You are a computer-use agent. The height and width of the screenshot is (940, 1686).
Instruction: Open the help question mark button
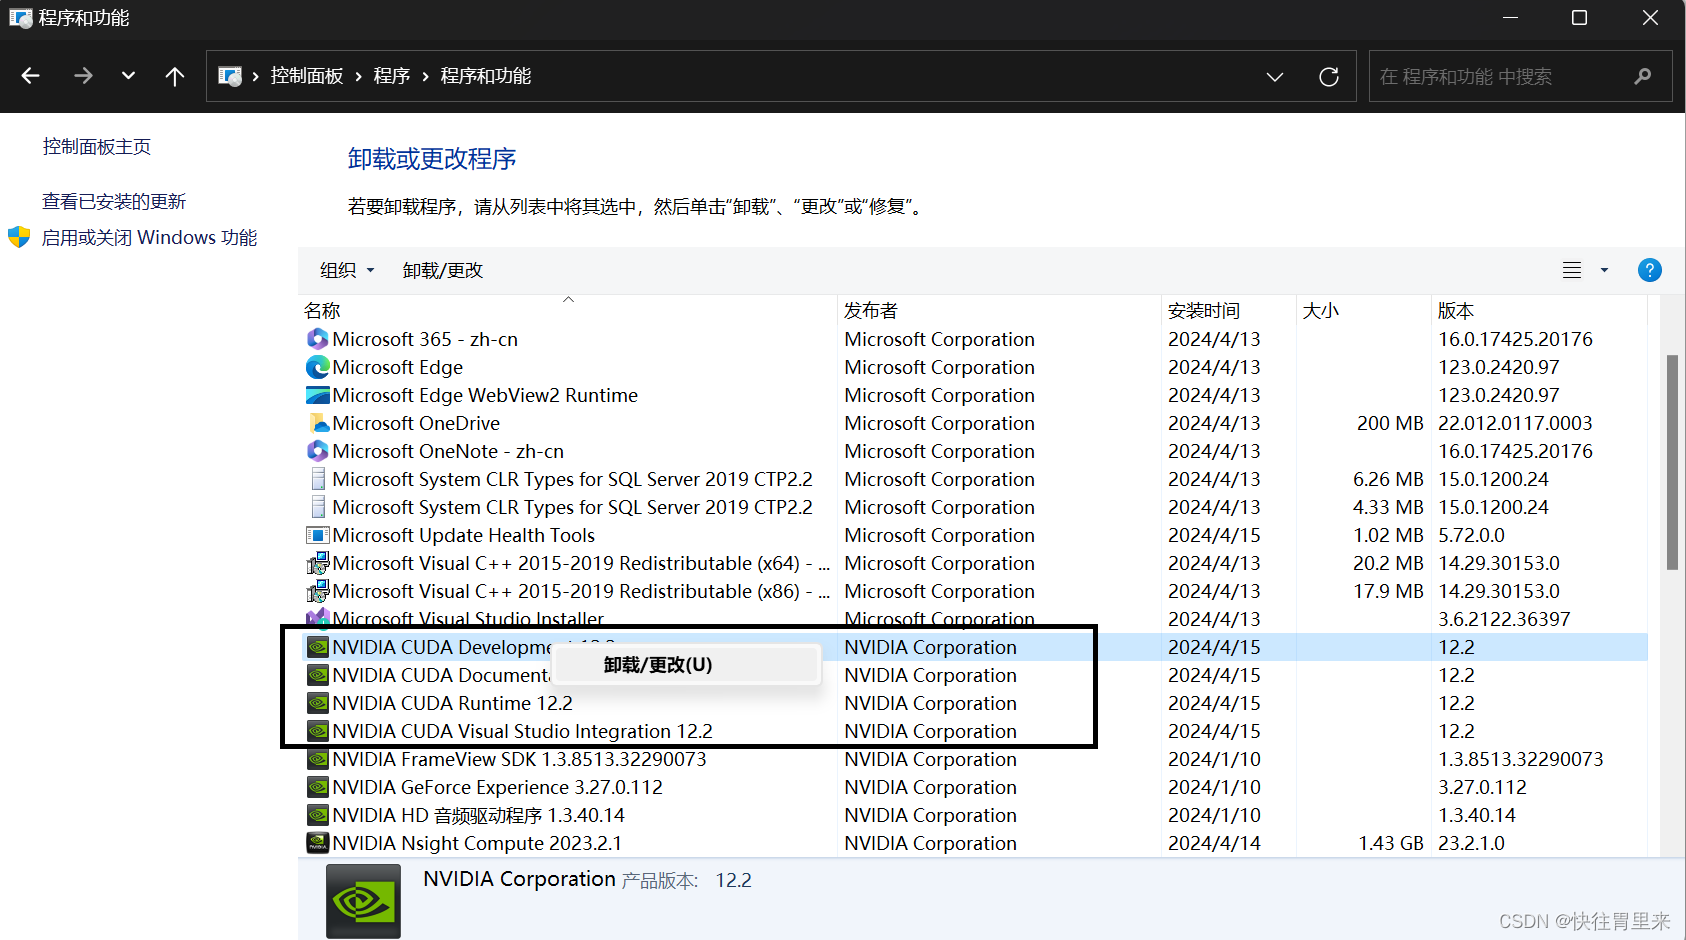1650,270
